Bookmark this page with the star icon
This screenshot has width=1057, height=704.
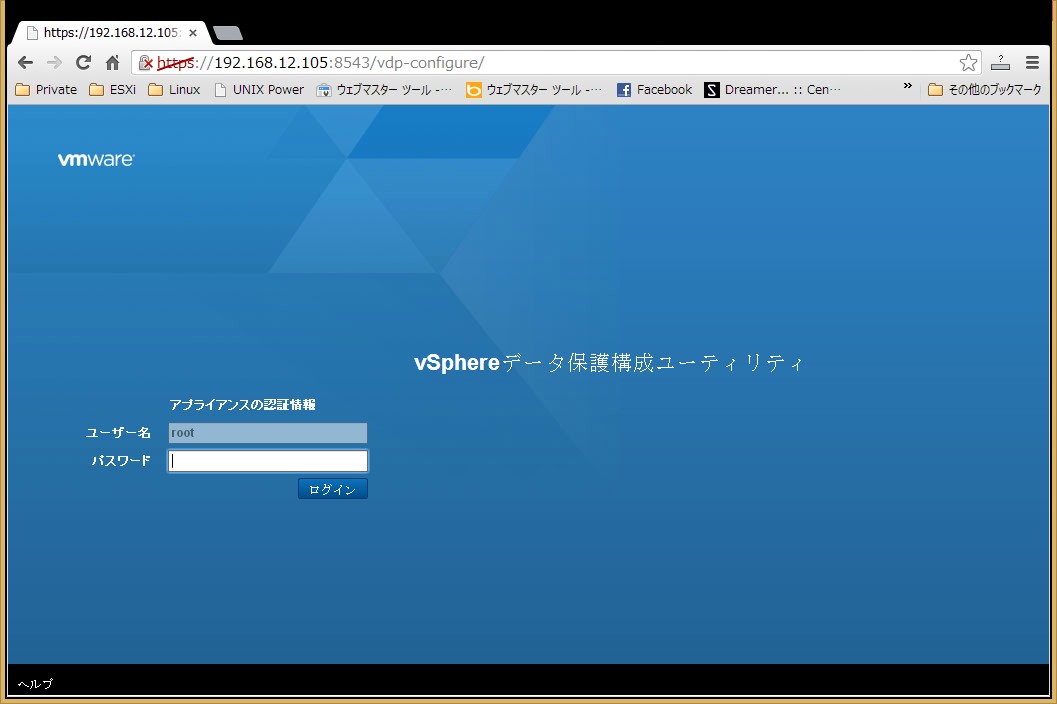point(968,63)
